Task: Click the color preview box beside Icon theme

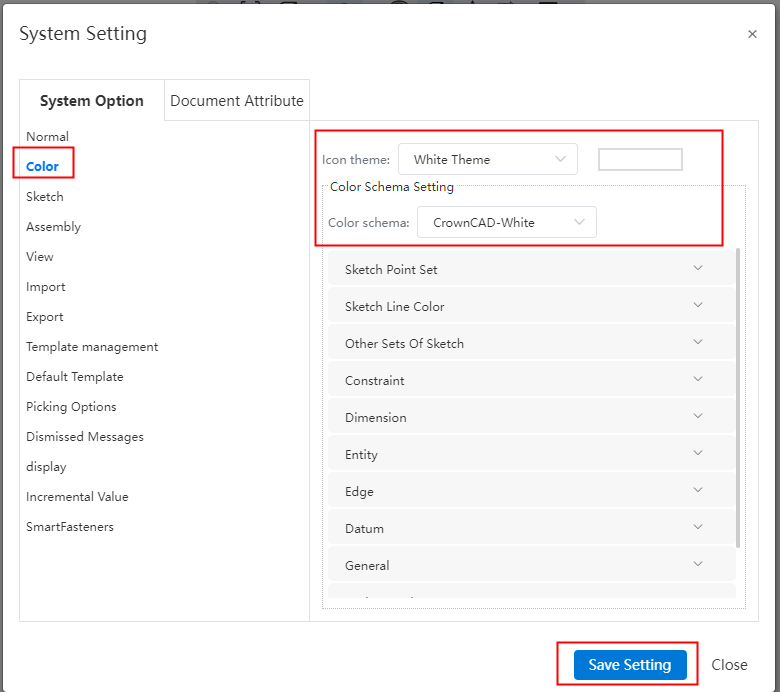Action: coord(640,160)
